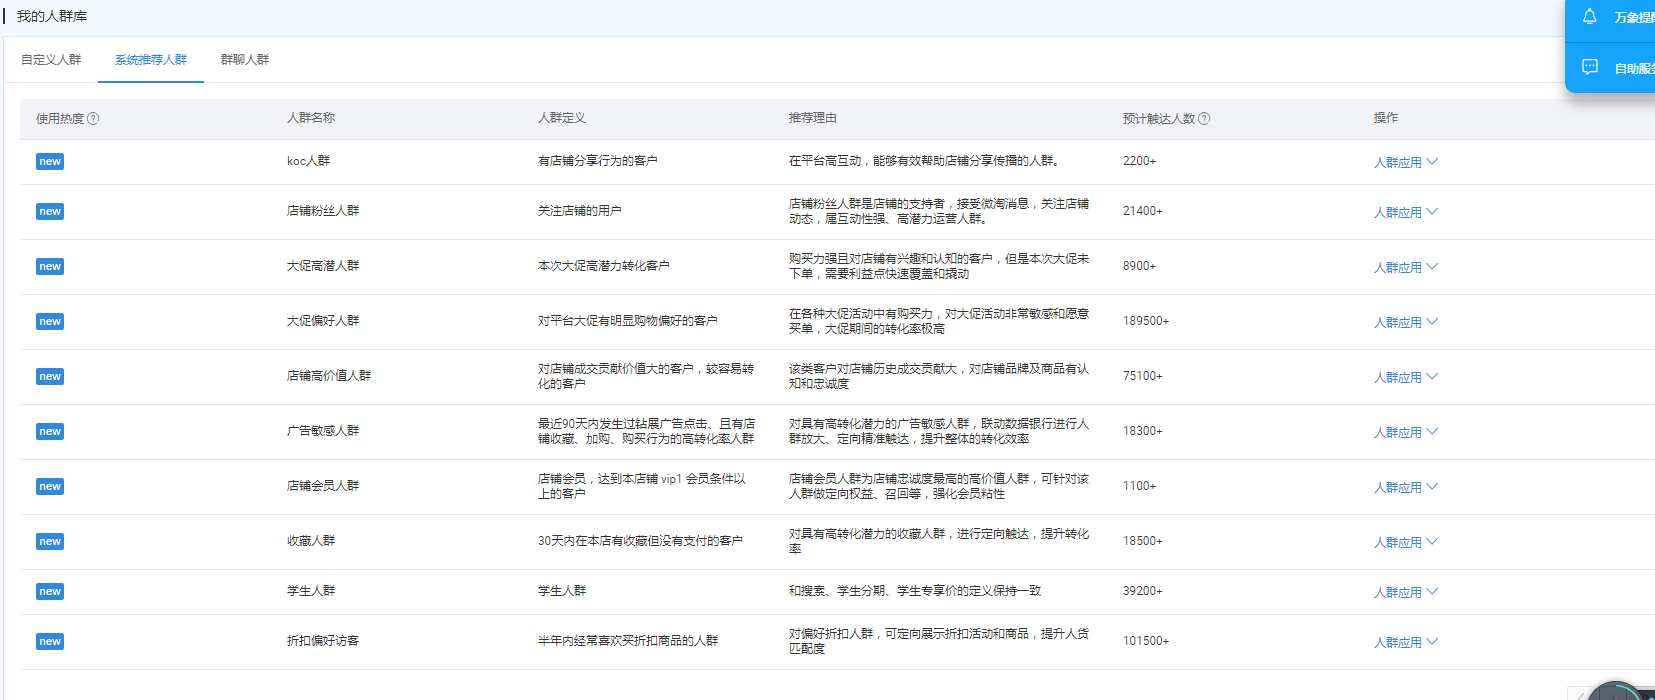Click the new badge for 大促偏好人群
The height and width of the screenshot is (700, 1655).
pos(50,321)
